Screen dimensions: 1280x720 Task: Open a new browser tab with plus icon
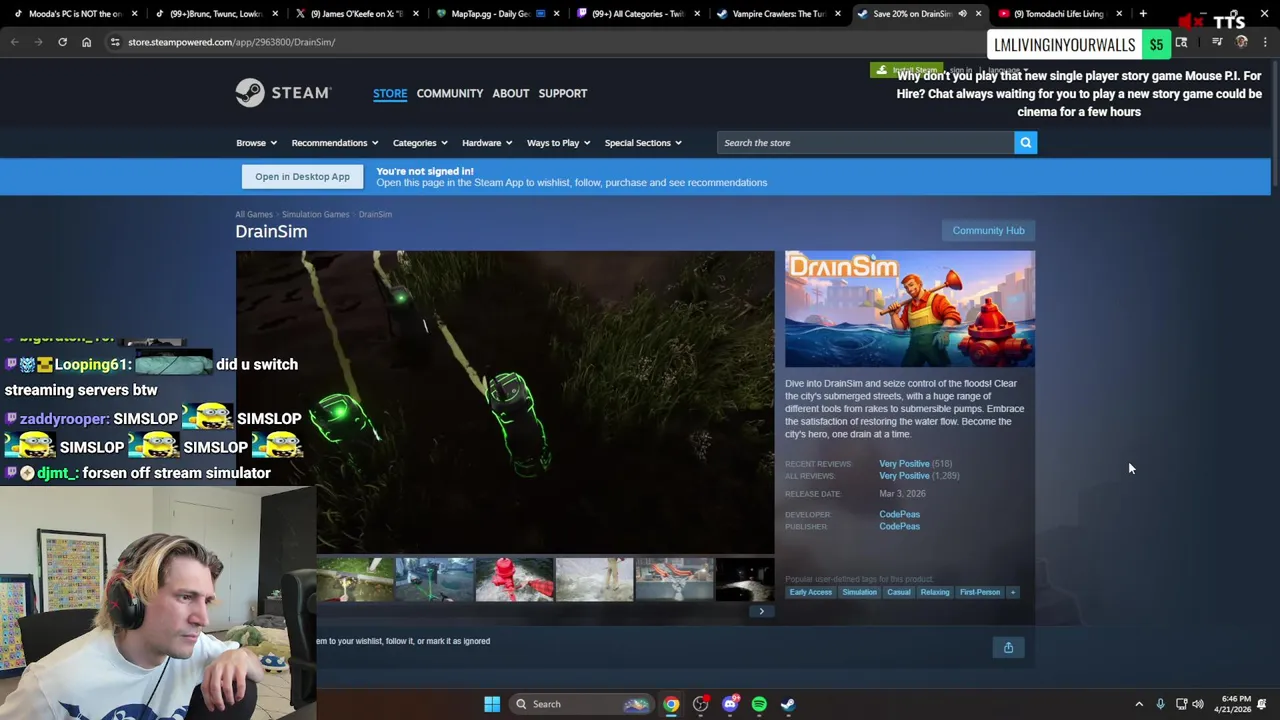(1143, 14)
